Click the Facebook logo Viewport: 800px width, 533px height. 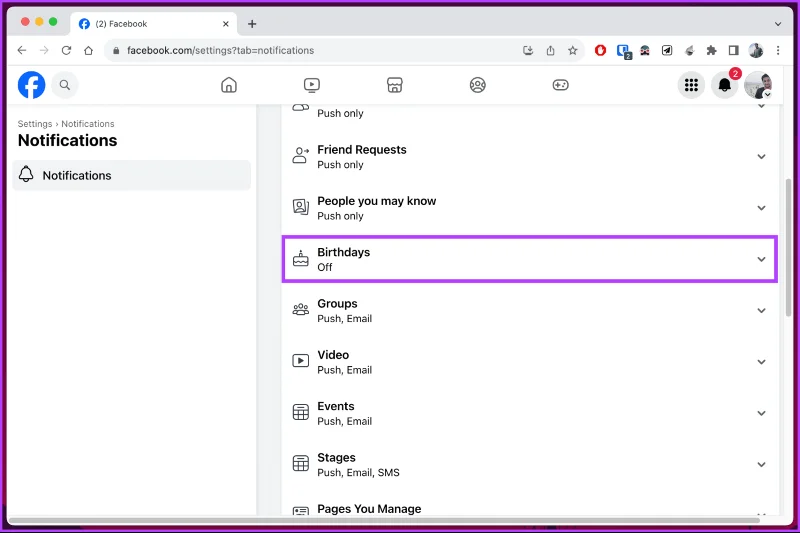tap(32, 85)
